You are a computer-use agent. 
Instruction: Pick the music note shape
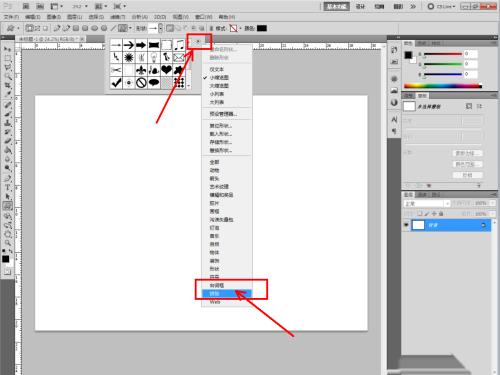(179, 45)
